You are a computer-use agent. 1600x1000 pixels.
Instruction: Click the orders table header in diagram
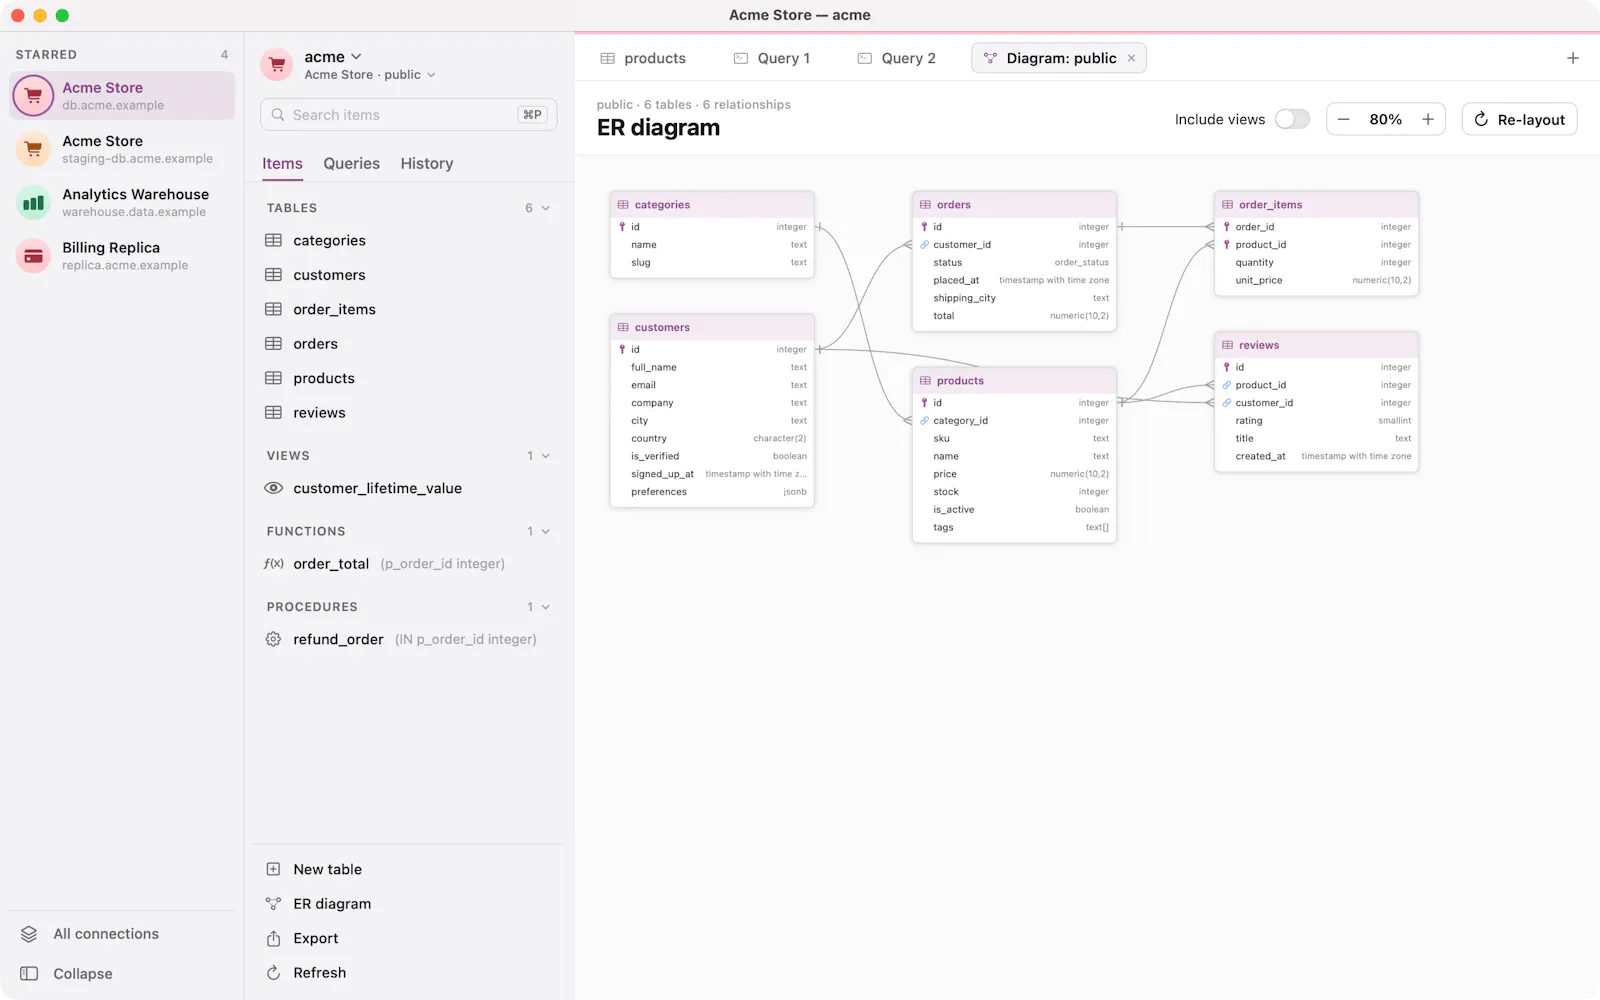(x=1014, y=205)
